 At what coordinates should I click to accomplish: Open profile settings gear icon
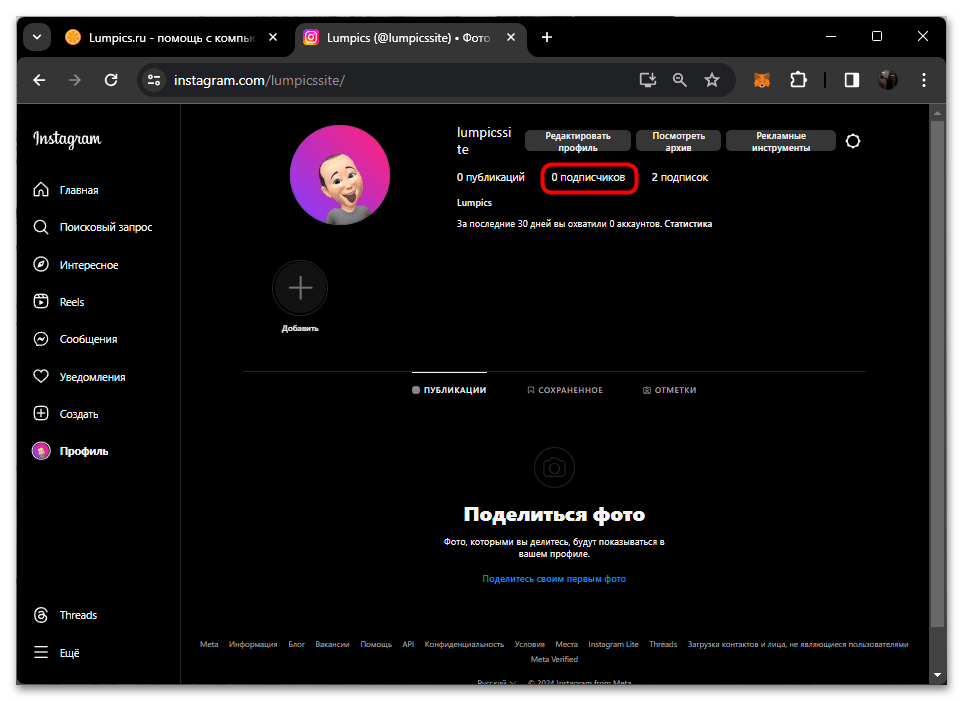(852, 141)
